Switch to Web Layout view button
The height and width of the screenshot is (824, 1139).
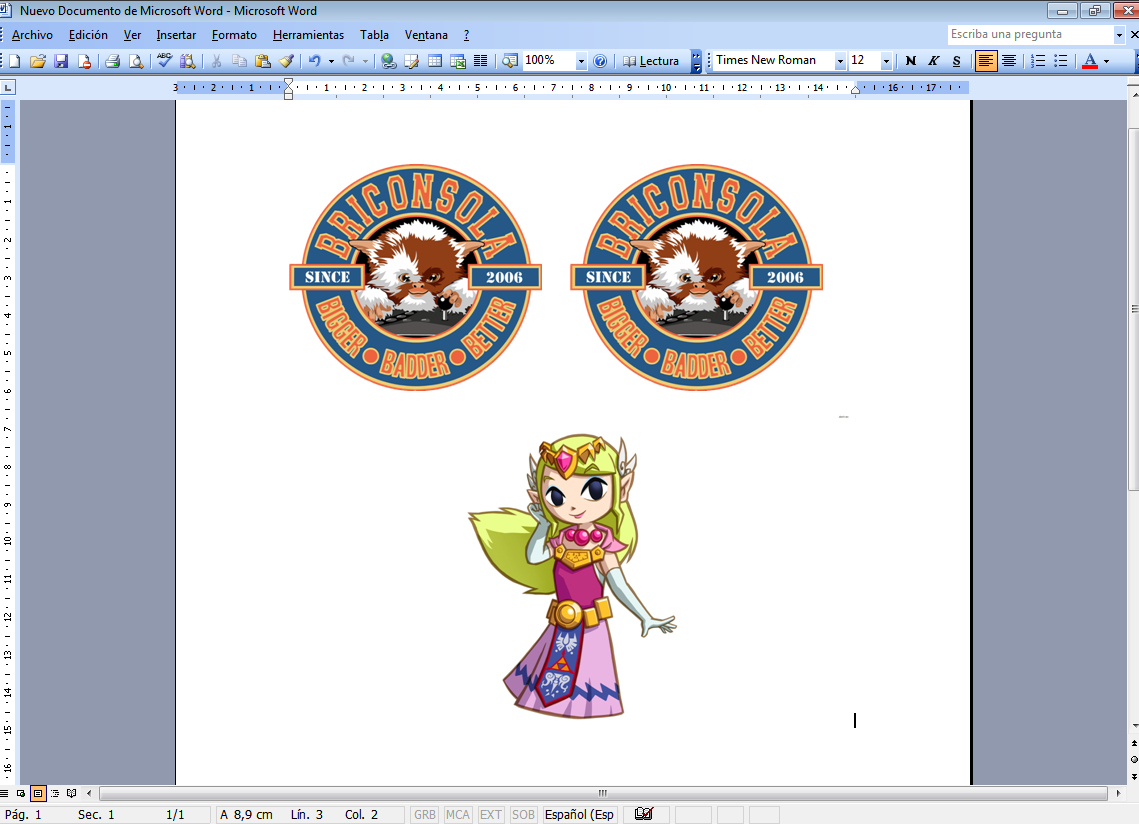tap(21, 793)
